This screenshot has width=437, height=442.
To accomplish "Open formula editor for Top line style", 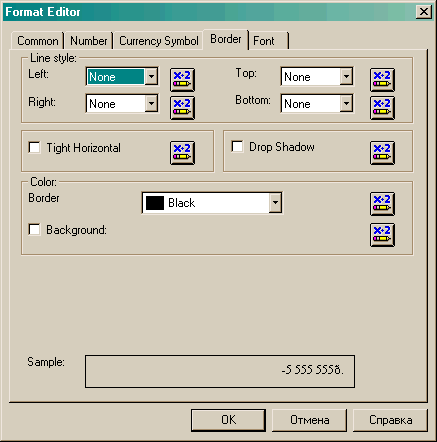I will pyautogui.click(x=382, y=80).
